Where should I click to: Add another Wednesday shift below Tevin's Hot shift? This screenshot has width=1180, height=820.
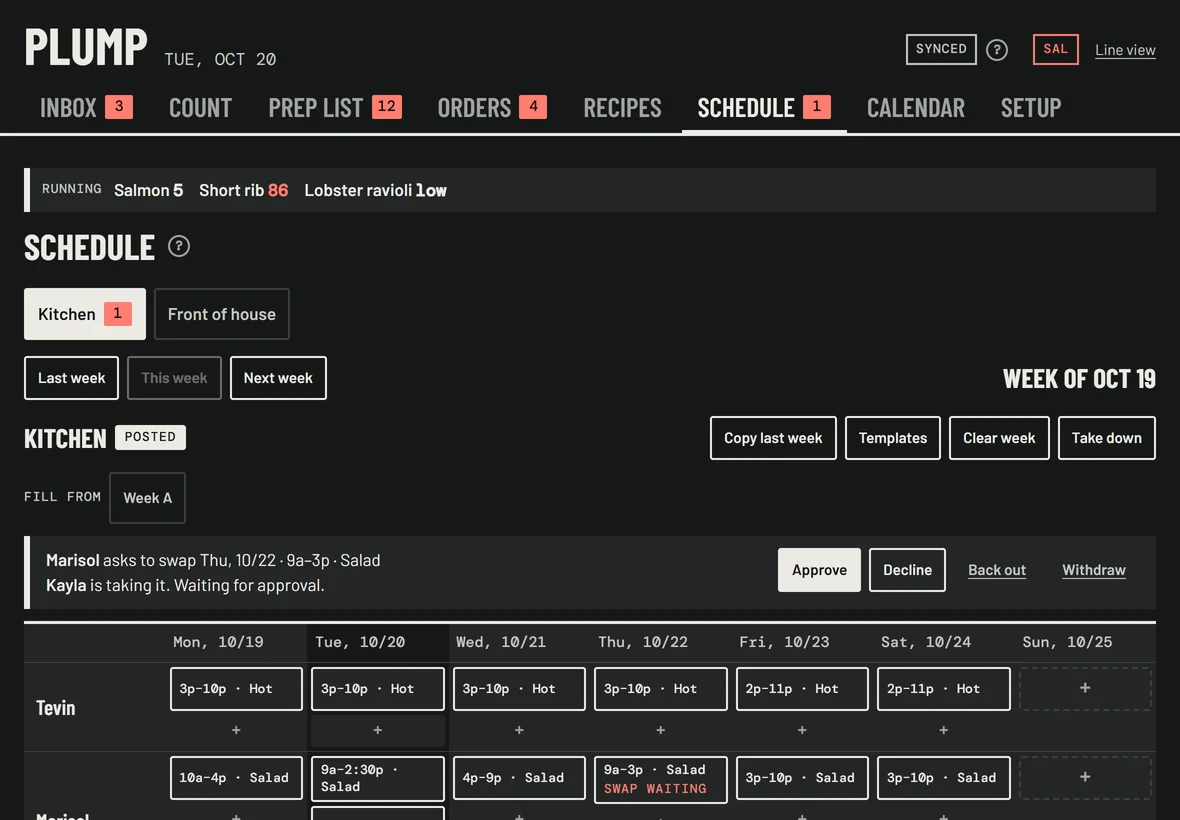(x=519, y=730)
